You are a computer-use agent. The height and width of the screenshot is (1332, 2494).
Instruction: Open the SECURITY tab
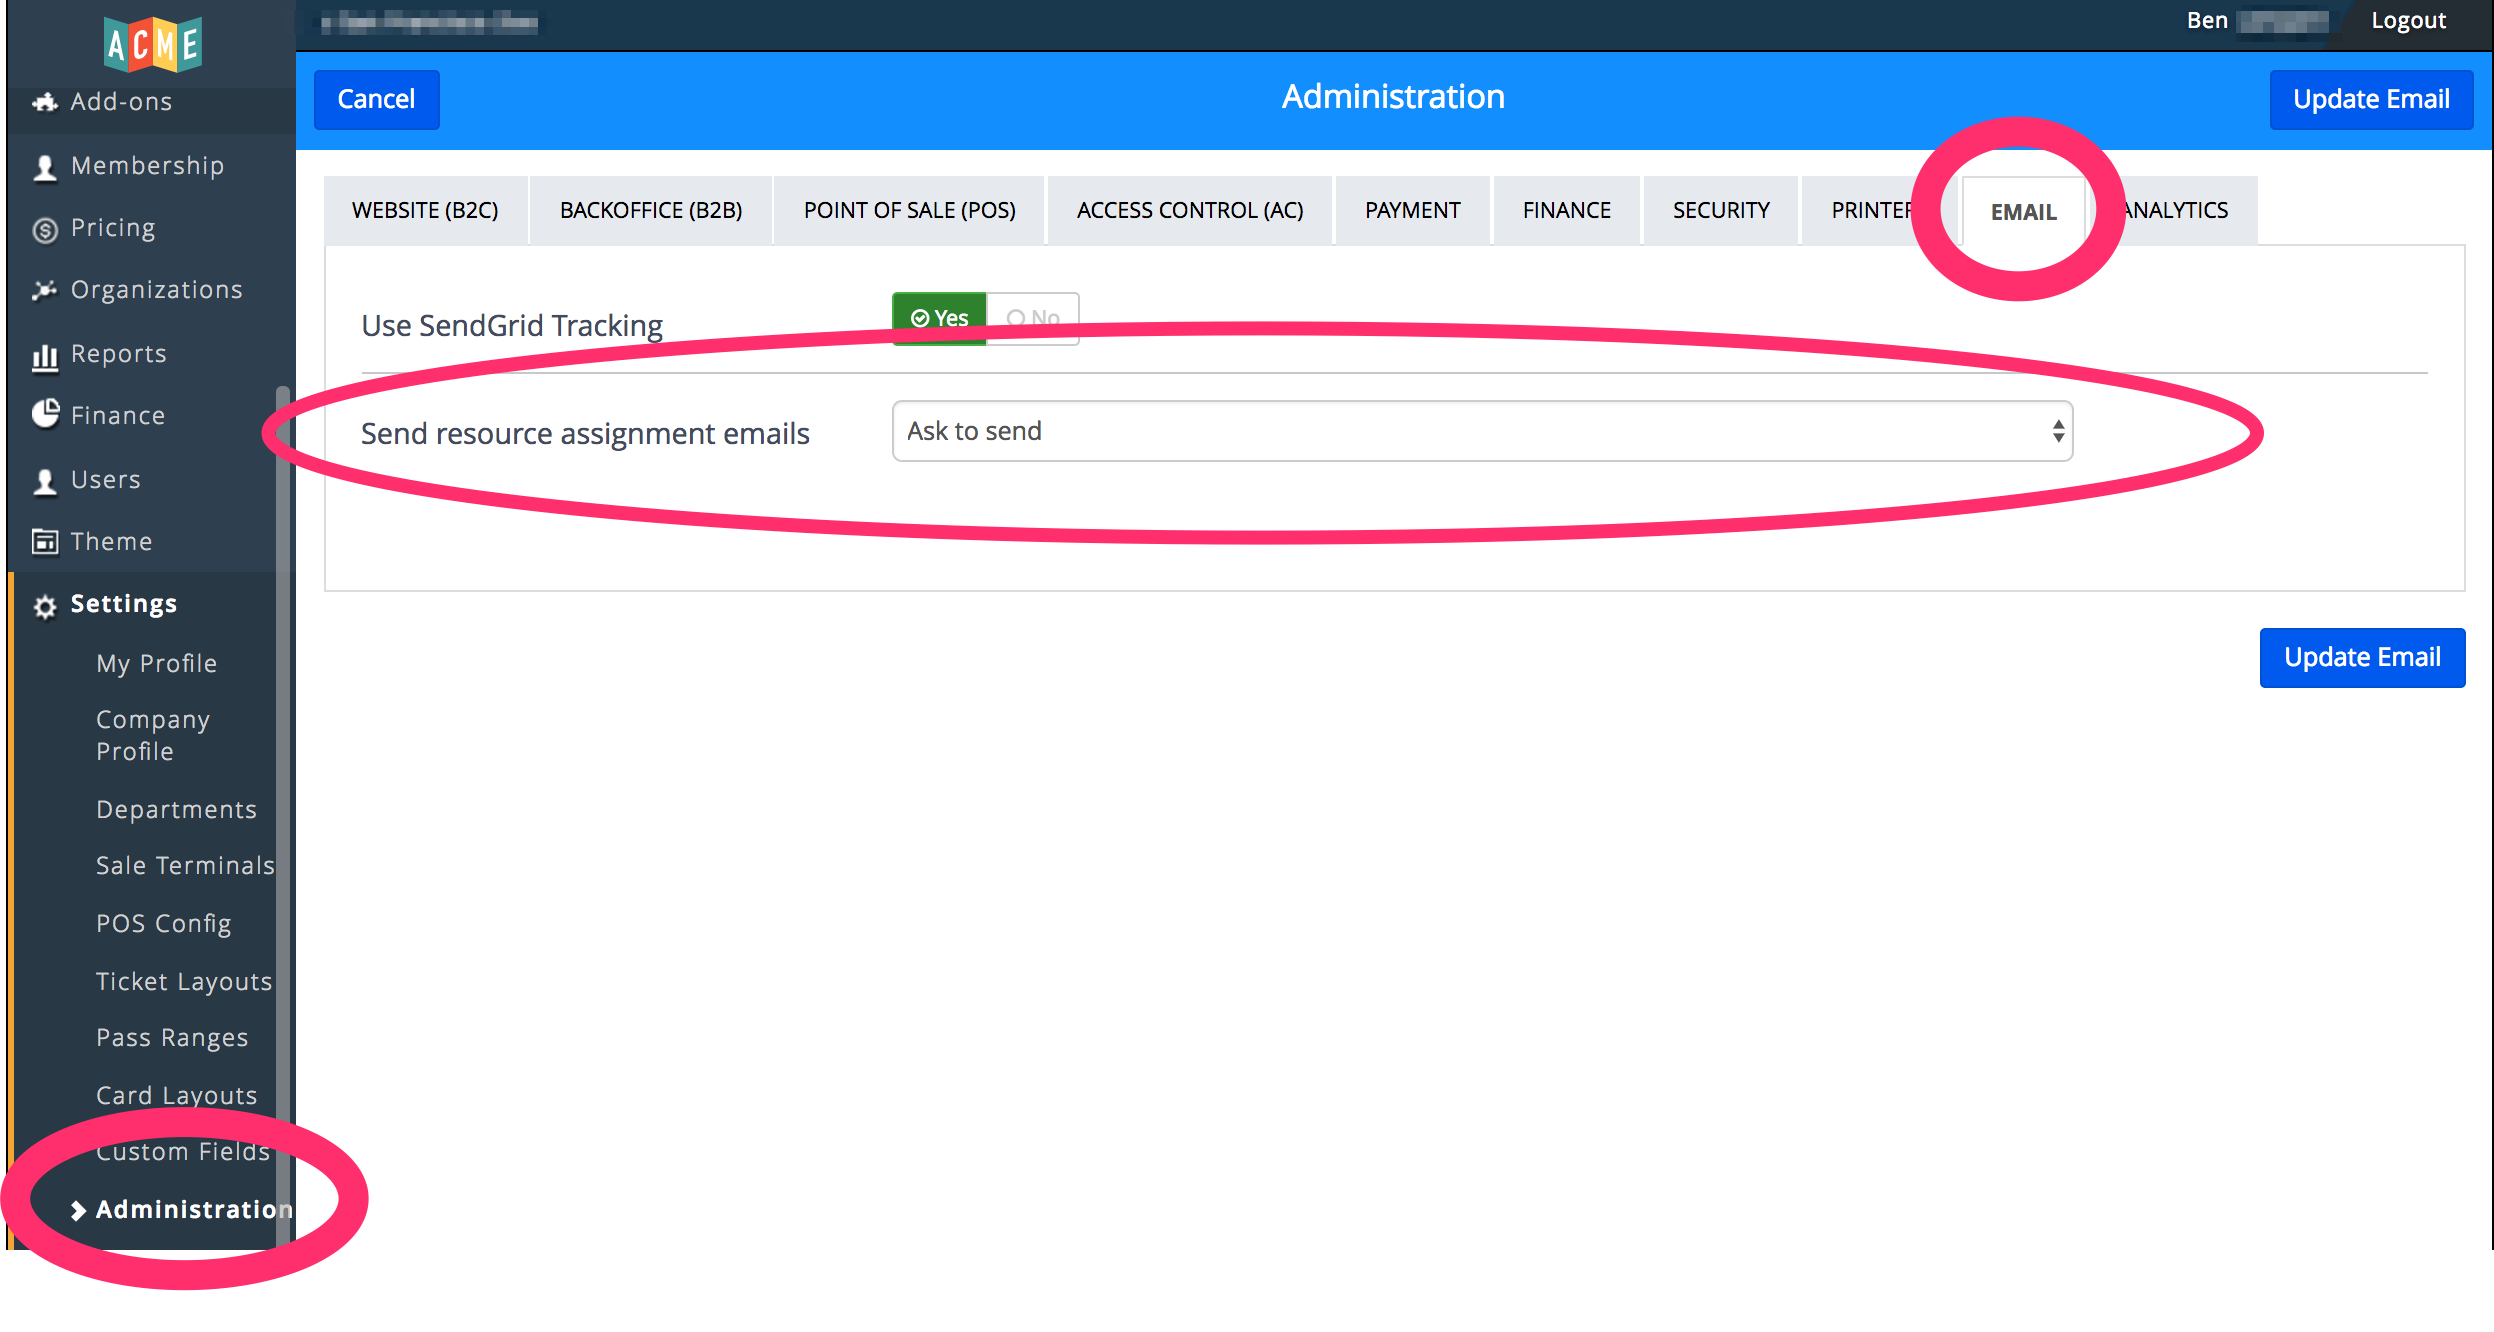point(1720,211)
